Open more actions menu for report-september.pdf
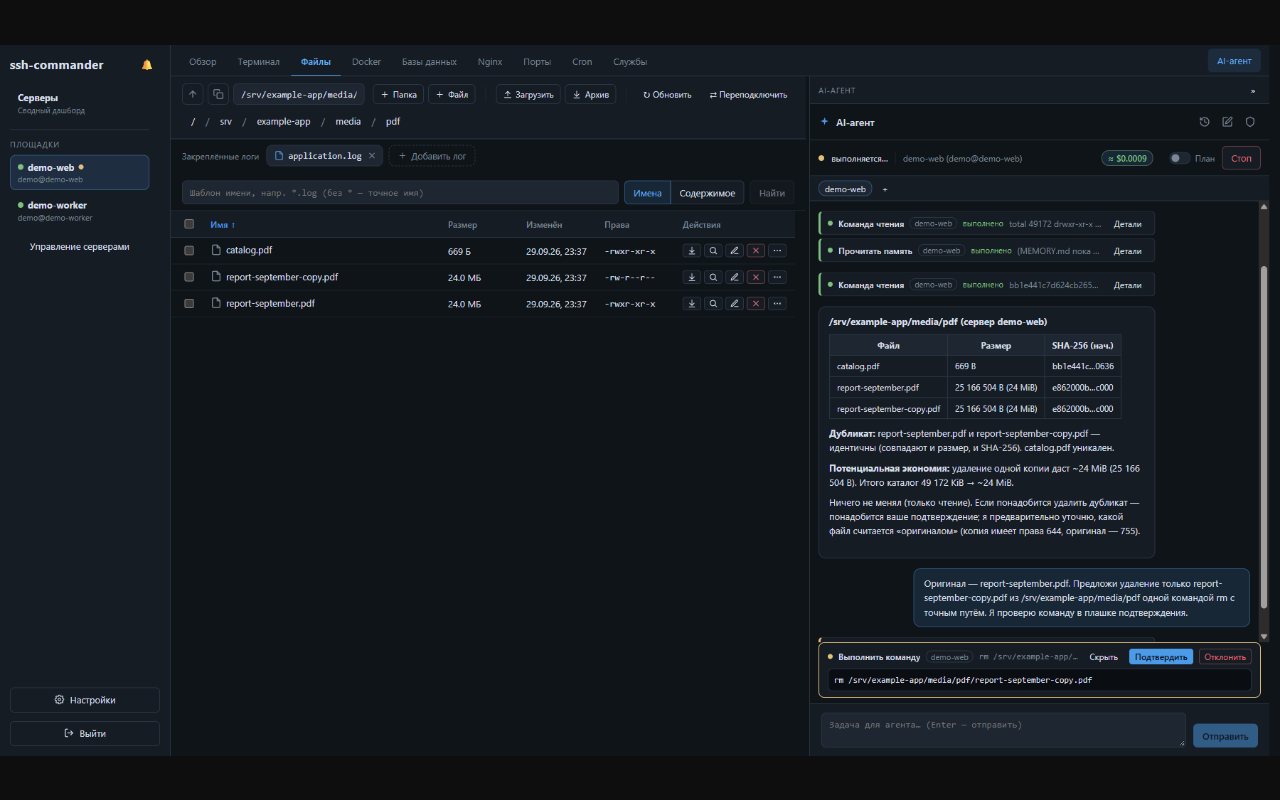This screenshot has width=1280, height=800. click(777, 303)
